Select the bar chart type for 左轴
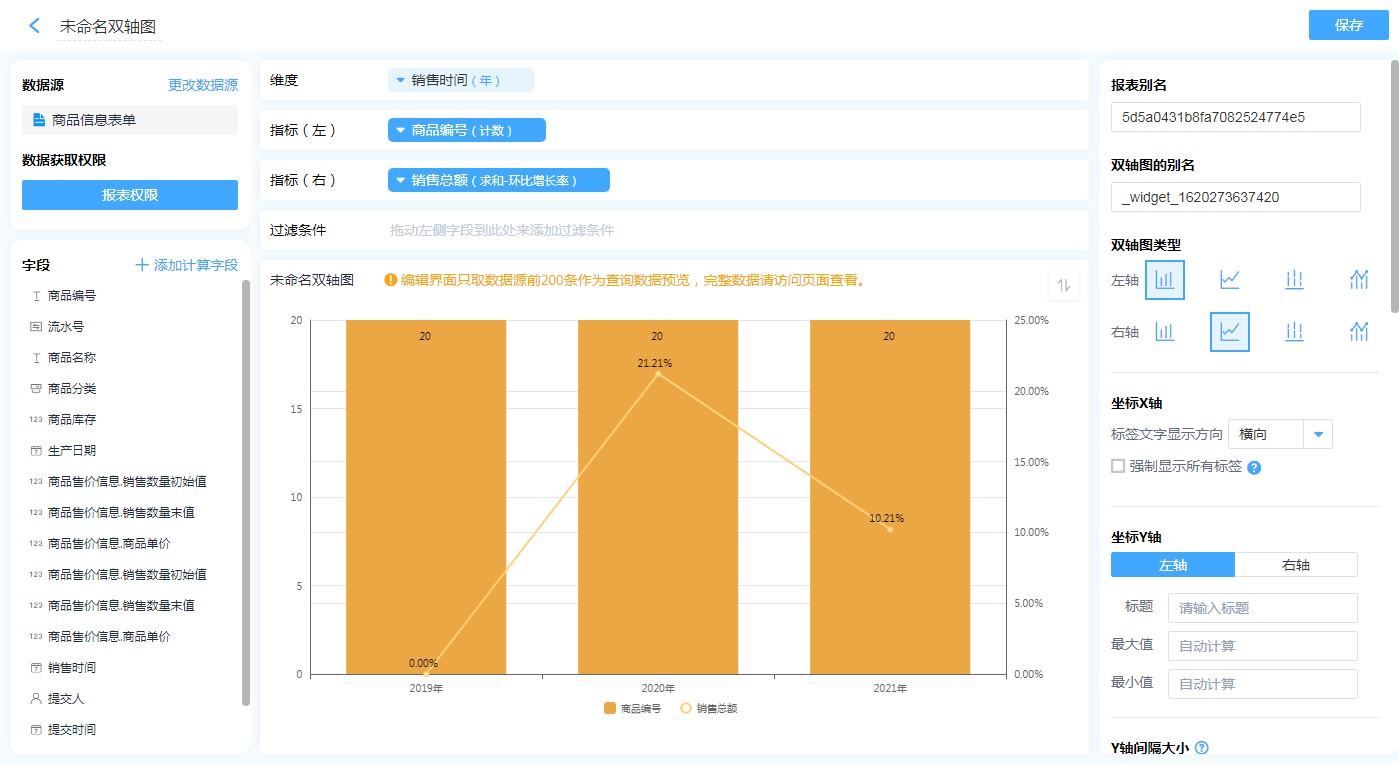The height and width of the screenshot is (764, 1399). click(1165, 280)
